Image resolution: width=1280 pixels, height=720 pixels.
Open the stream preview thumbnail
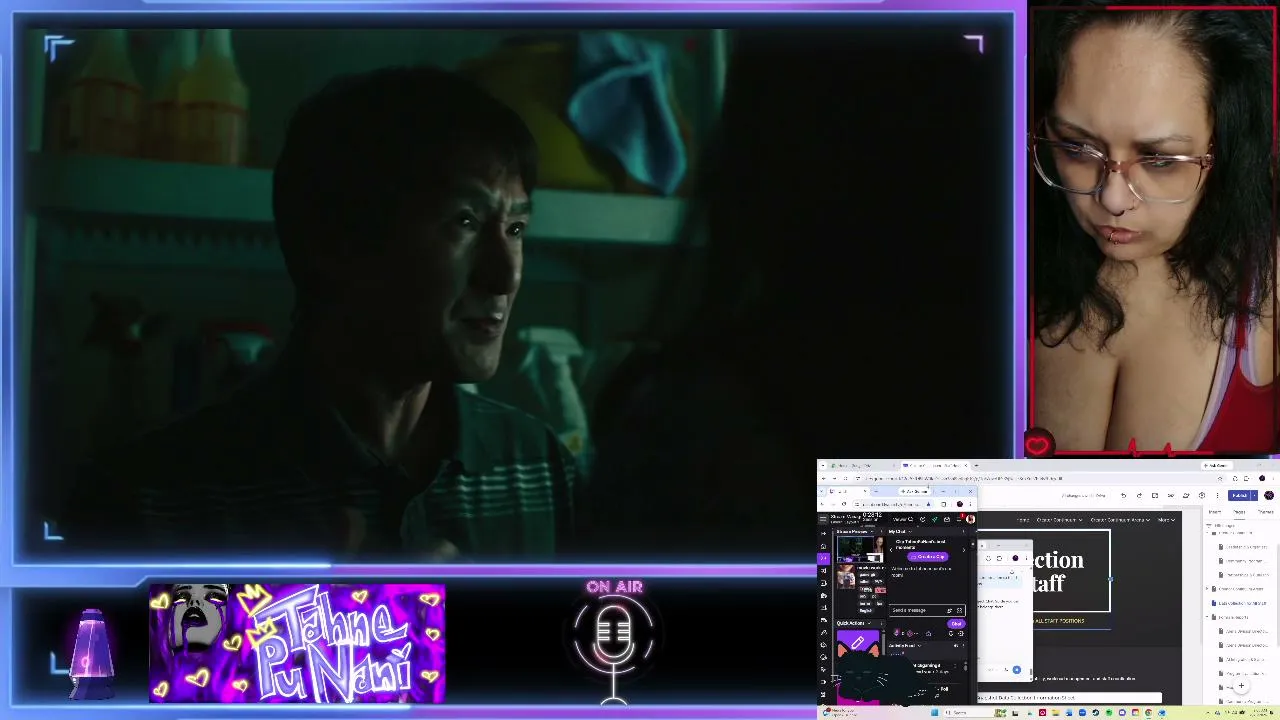(x=859, y=549)
